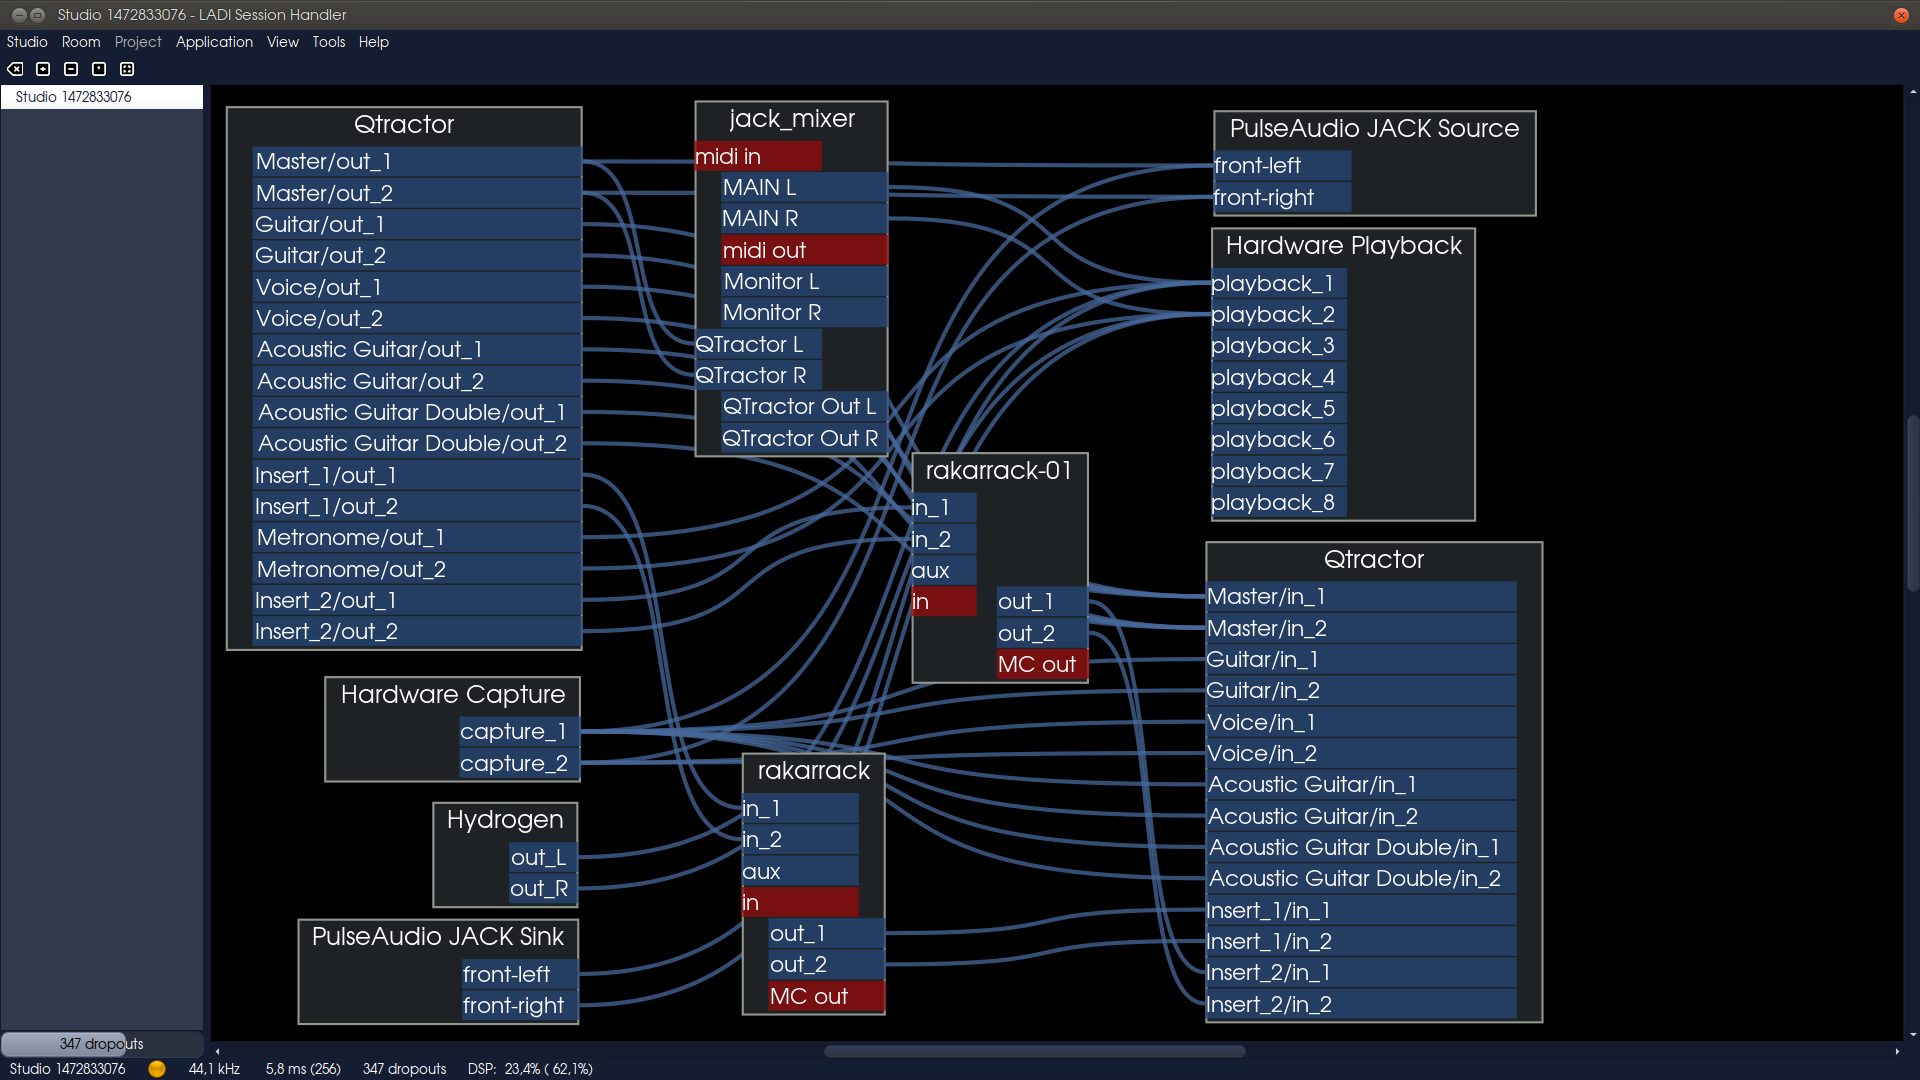Select the Master/out_2 port

click(x=417, y=193)
